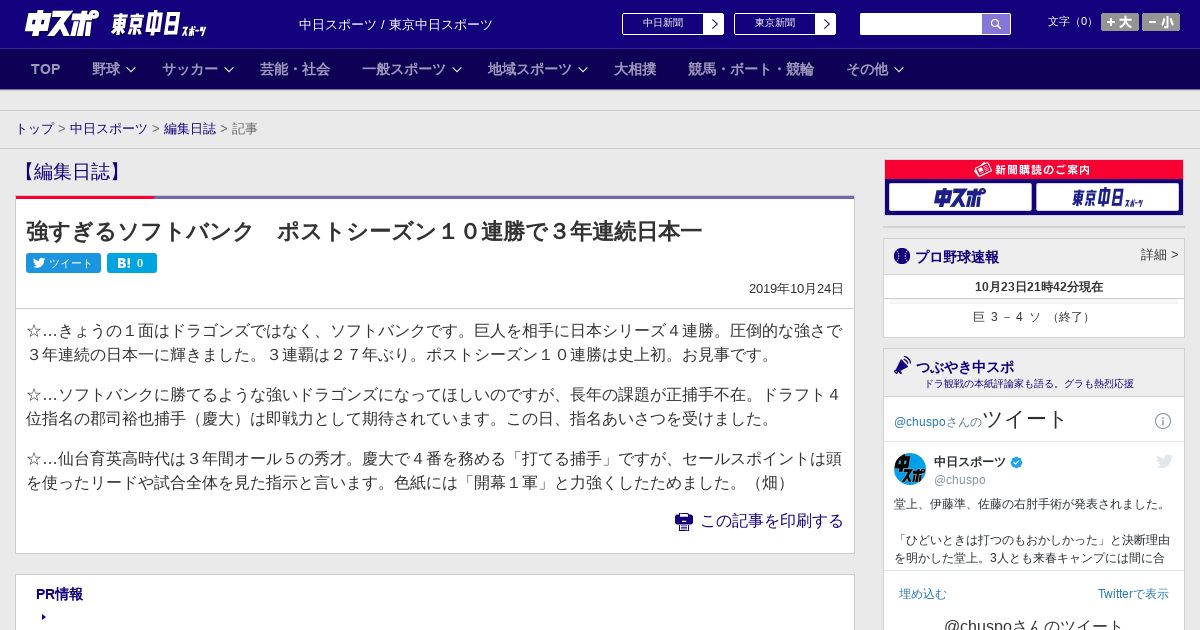Click the PR情報 heading
This screenshot has width=1200, height=630.
click(59, 594)
